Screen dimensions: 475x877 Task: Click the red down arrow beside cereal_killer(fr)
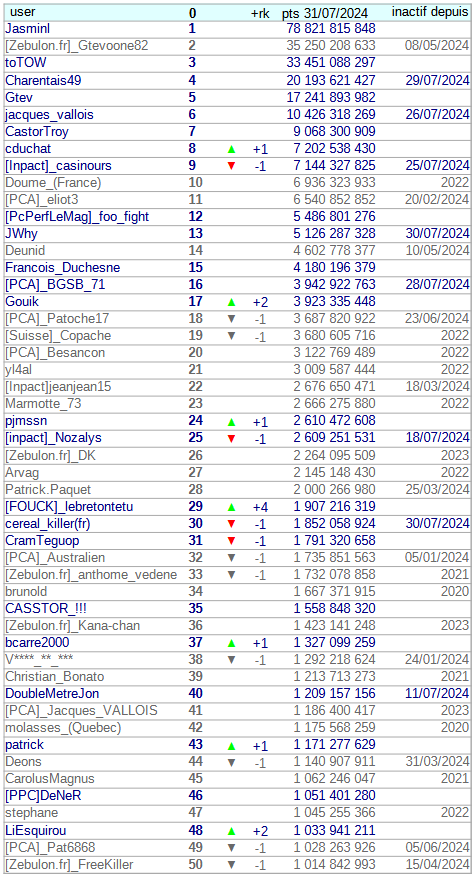[231, 524]
